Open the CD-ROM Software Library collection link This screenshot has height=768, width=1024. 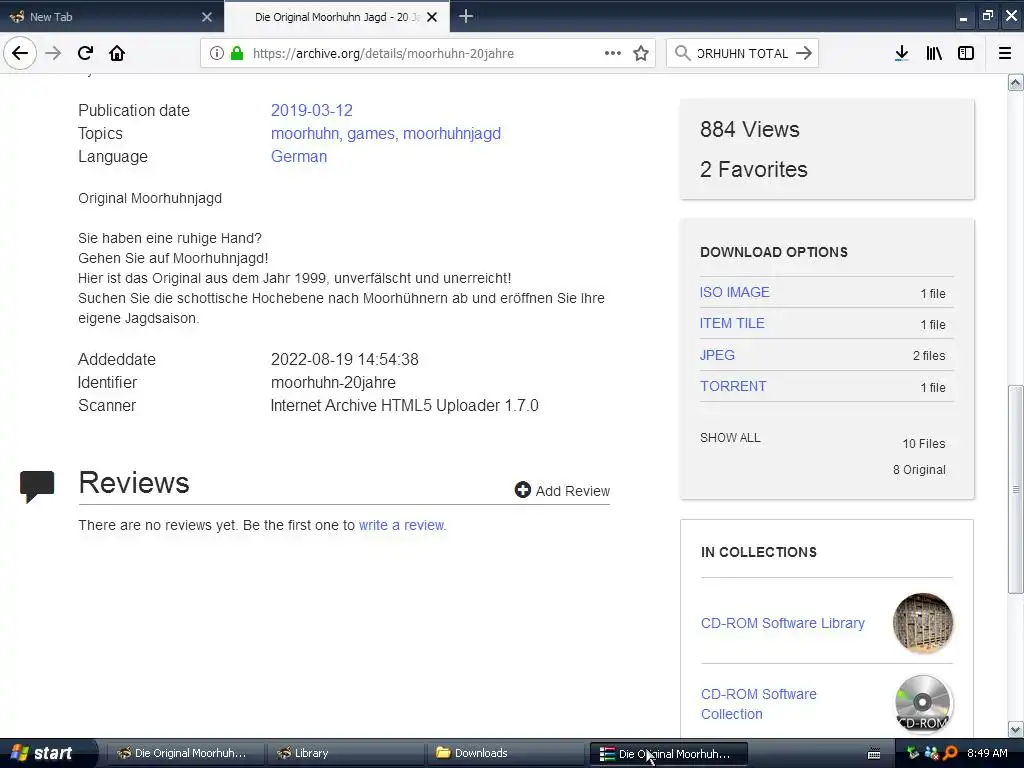click(782, 623)
